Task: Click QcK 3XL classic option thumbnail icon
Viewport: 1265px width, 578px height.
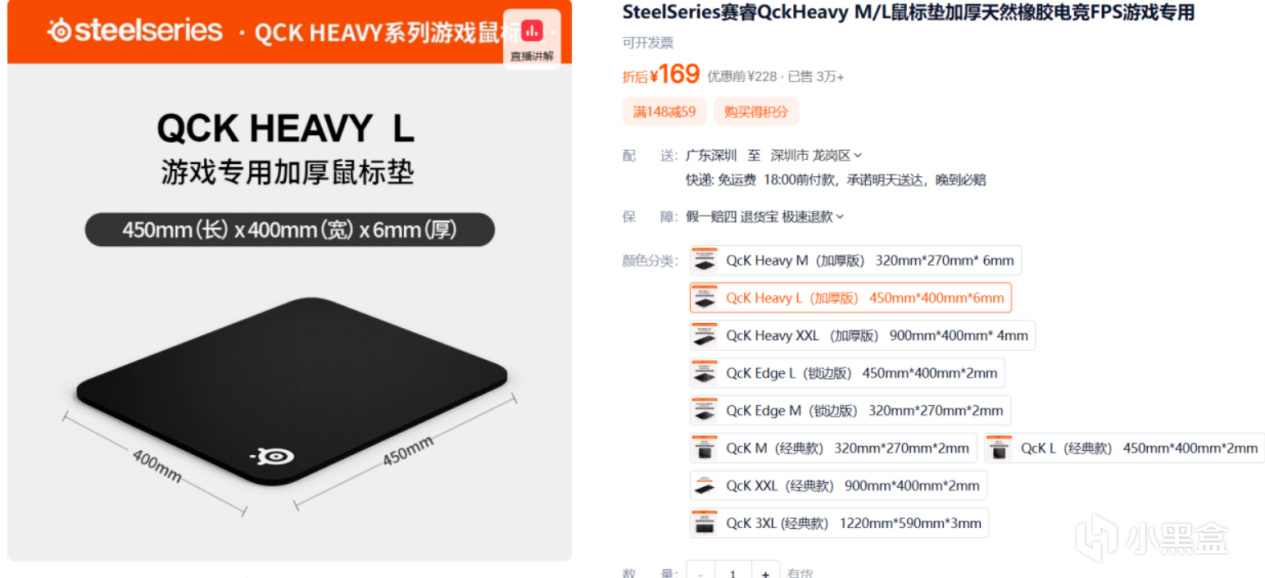Action: point(705,523)
